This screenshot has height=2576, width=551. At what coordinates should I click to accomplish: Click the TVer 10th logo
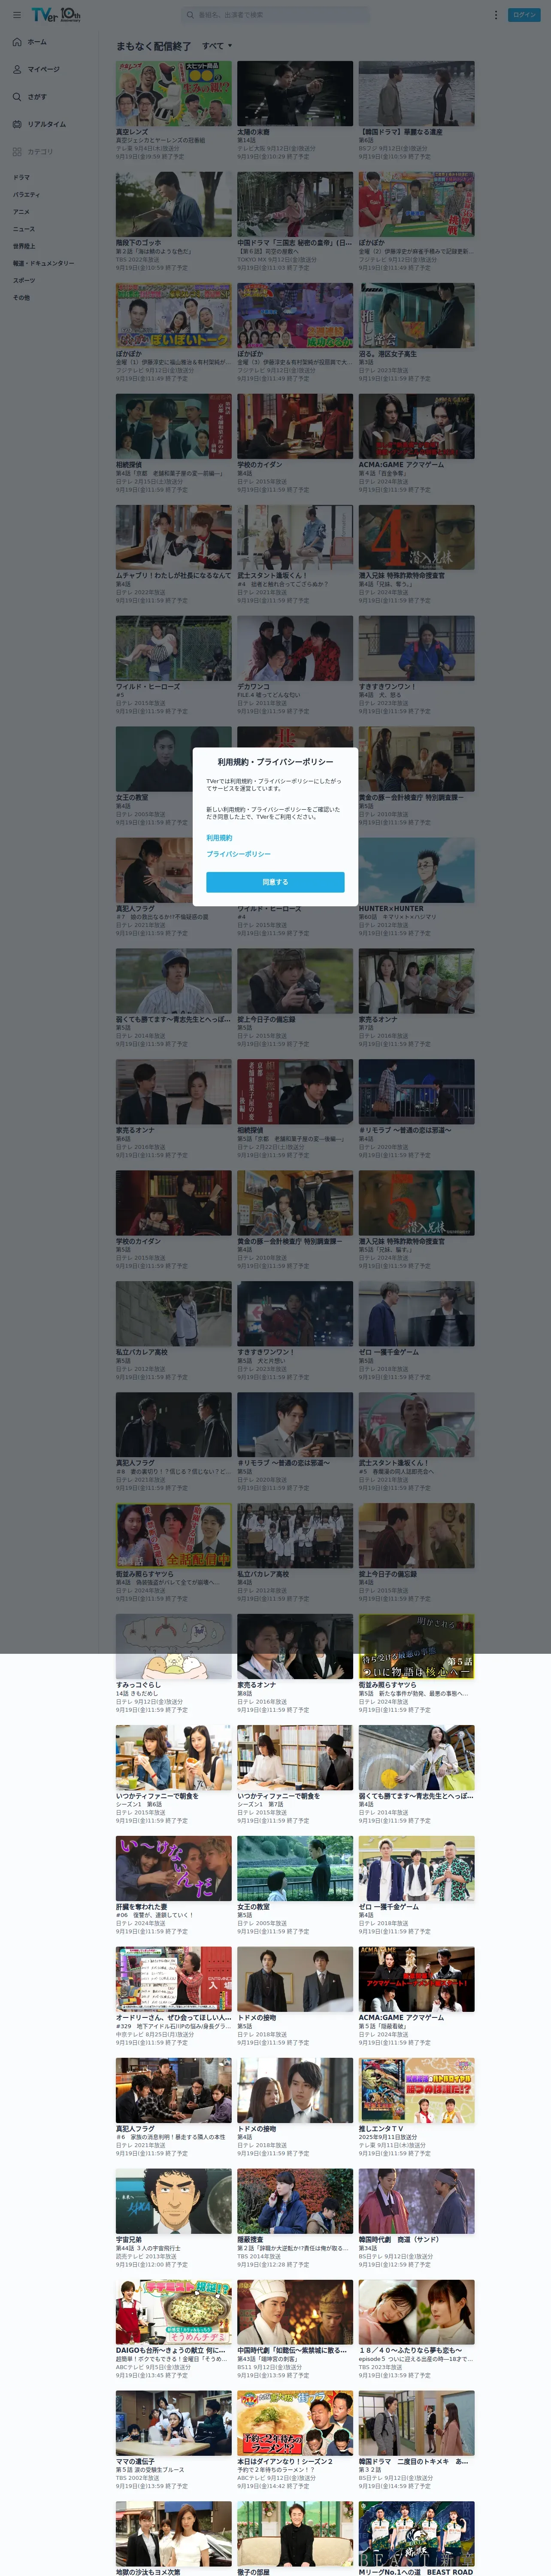click(x=56, y=15)
